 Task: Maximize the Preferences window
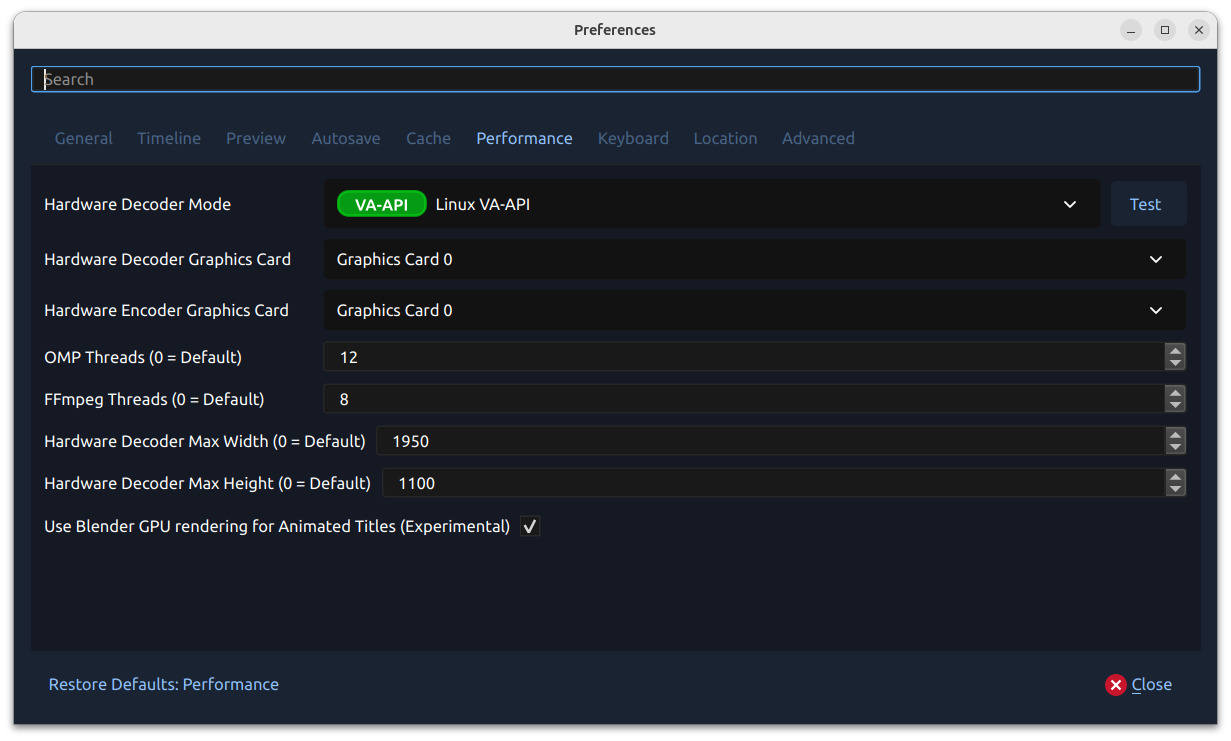(x=1165, y=30)
